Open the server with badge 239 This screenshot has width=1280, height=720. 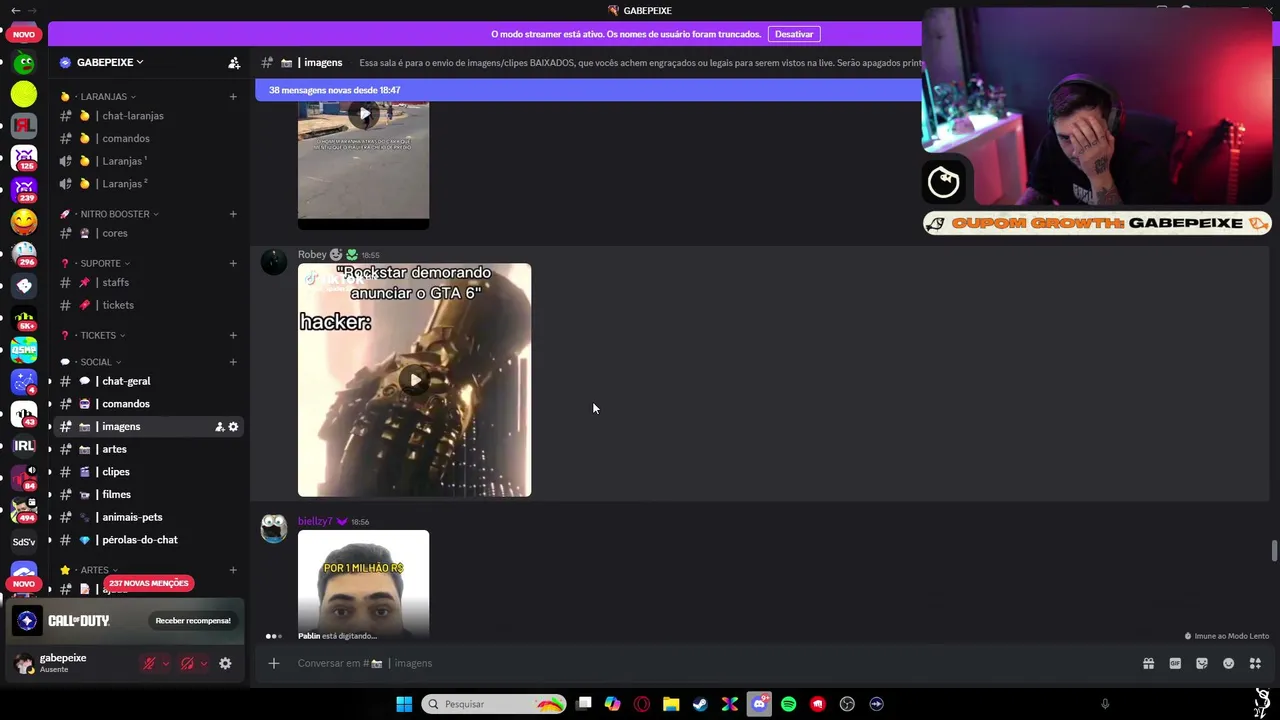(x=24, y=188)
